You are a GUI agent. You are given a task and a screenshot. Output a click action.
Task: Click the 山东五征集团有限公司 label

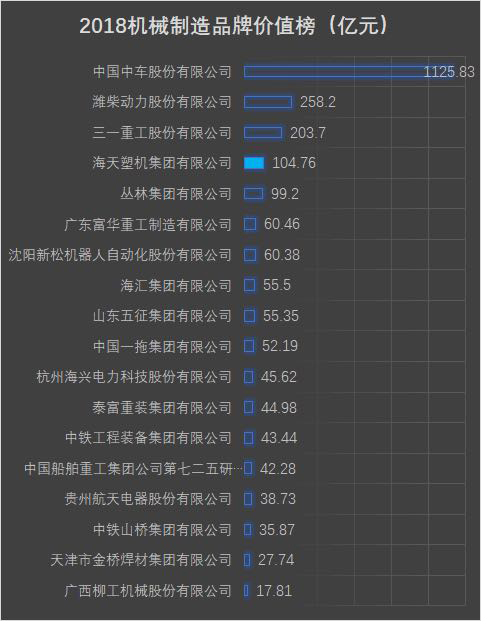coord(162,316)
